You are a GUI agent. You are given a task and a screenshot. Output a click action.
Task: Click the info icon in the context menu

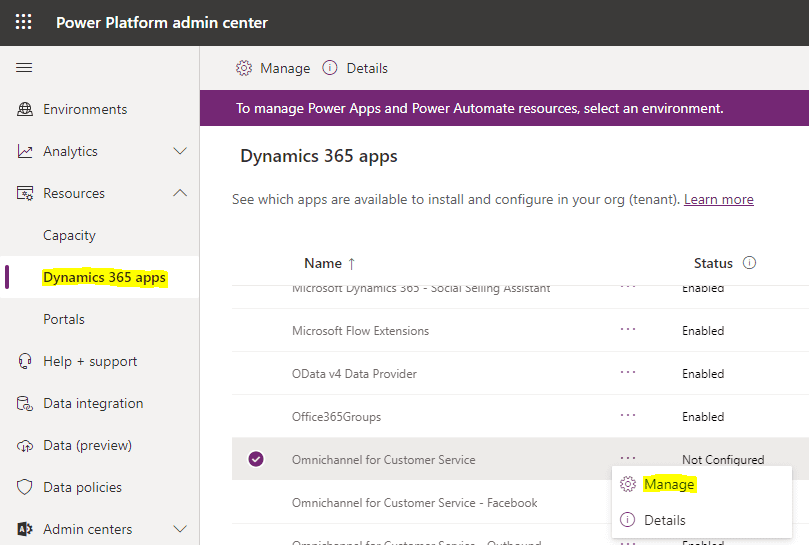pyautogui.click(x=627, y=519)
